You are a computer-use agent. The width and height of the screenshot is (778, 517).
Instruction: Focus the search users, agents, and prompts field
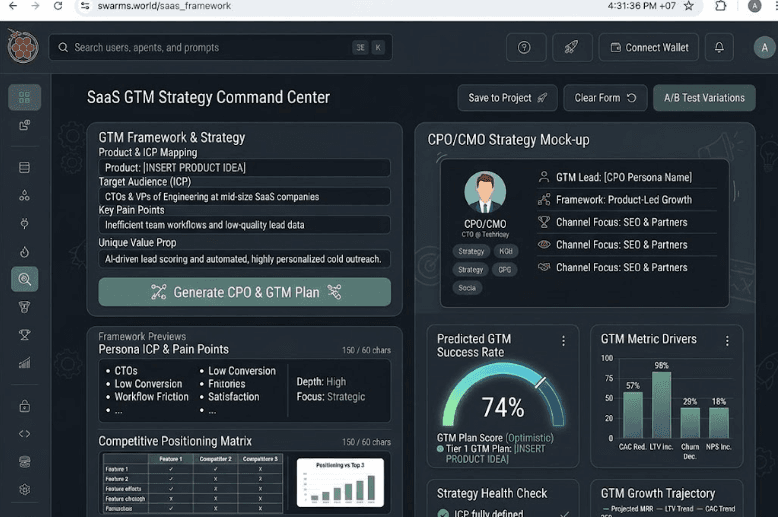220,48
